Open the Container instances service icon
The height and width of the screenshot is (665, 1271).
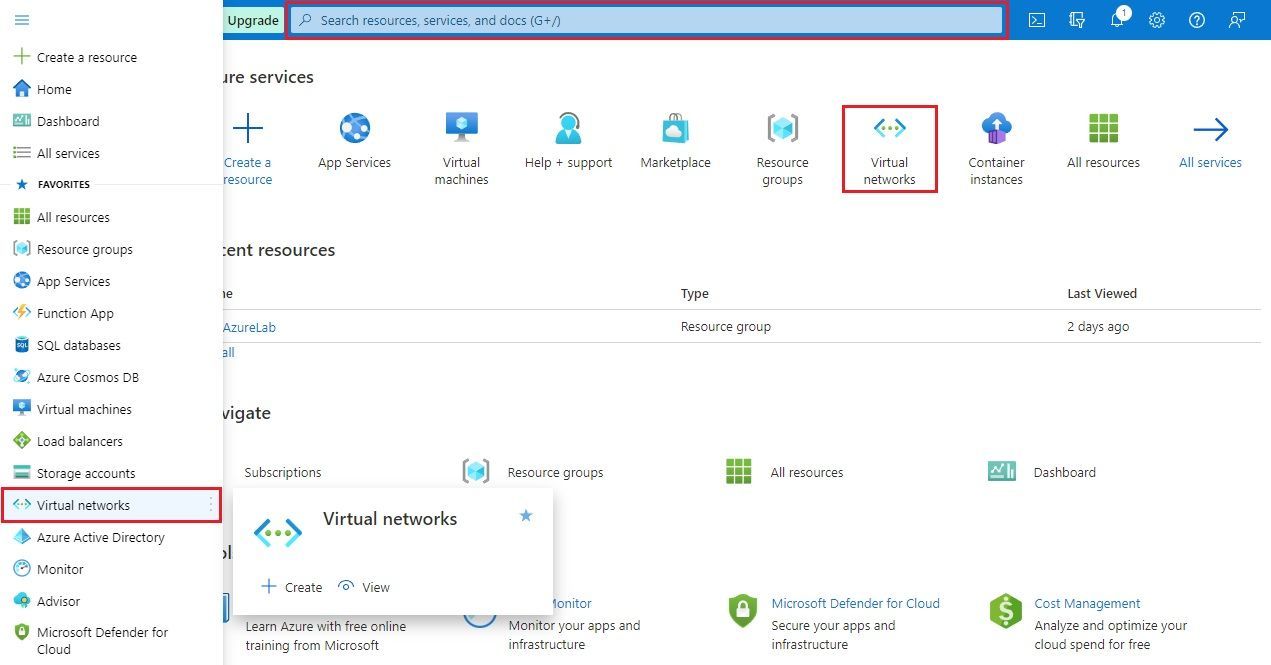(x=996, y=129)
